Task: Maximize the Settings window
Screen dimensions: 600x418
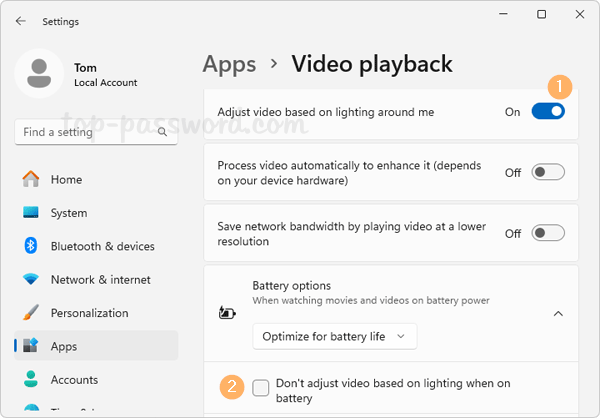Action: coord(541,14)
